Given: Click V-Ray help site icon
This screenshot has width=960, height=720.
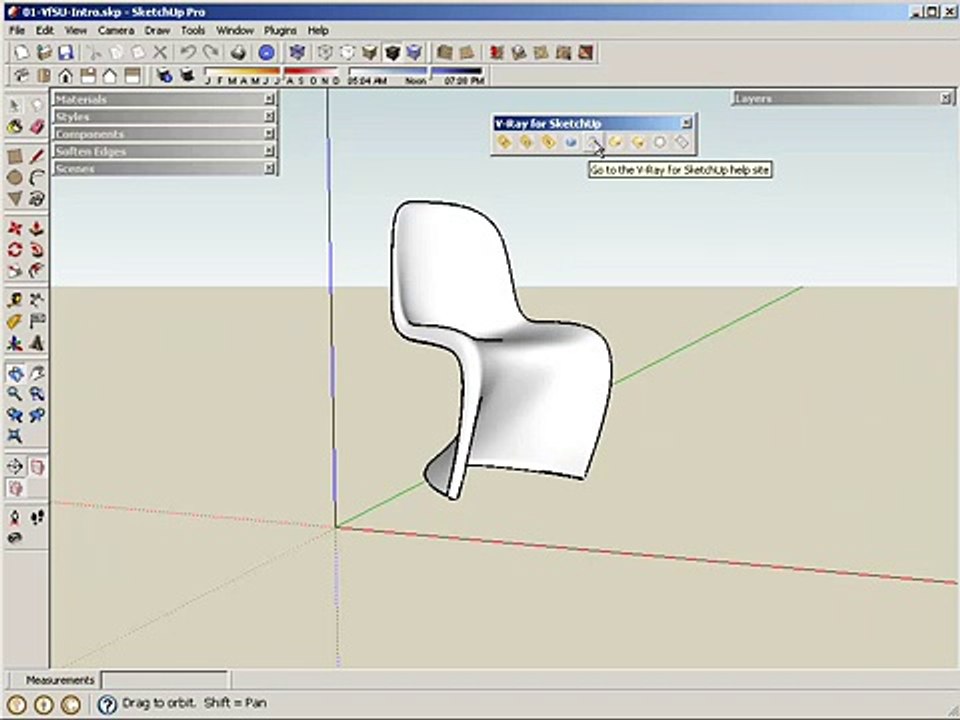Looking at the screenshot, I should 593,142.
